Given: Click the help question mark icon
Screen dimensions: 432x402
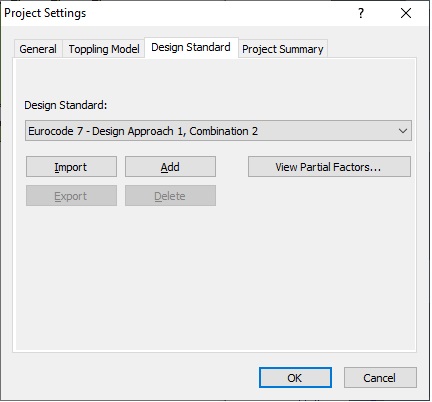Looking at the screenshot, I should click(x=361, y=13).
